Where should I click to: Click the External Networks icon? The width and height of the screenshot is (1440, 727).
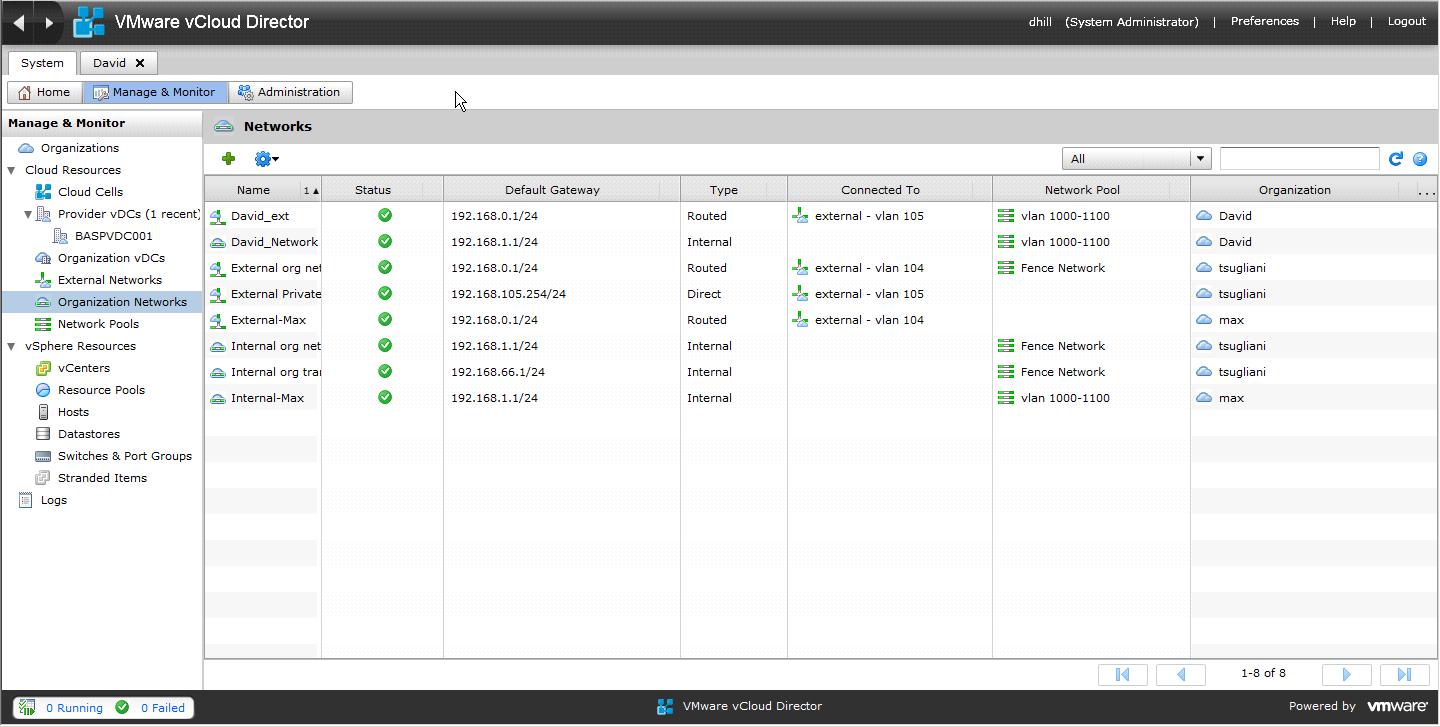pyautogui.click(x=43, y=280)
